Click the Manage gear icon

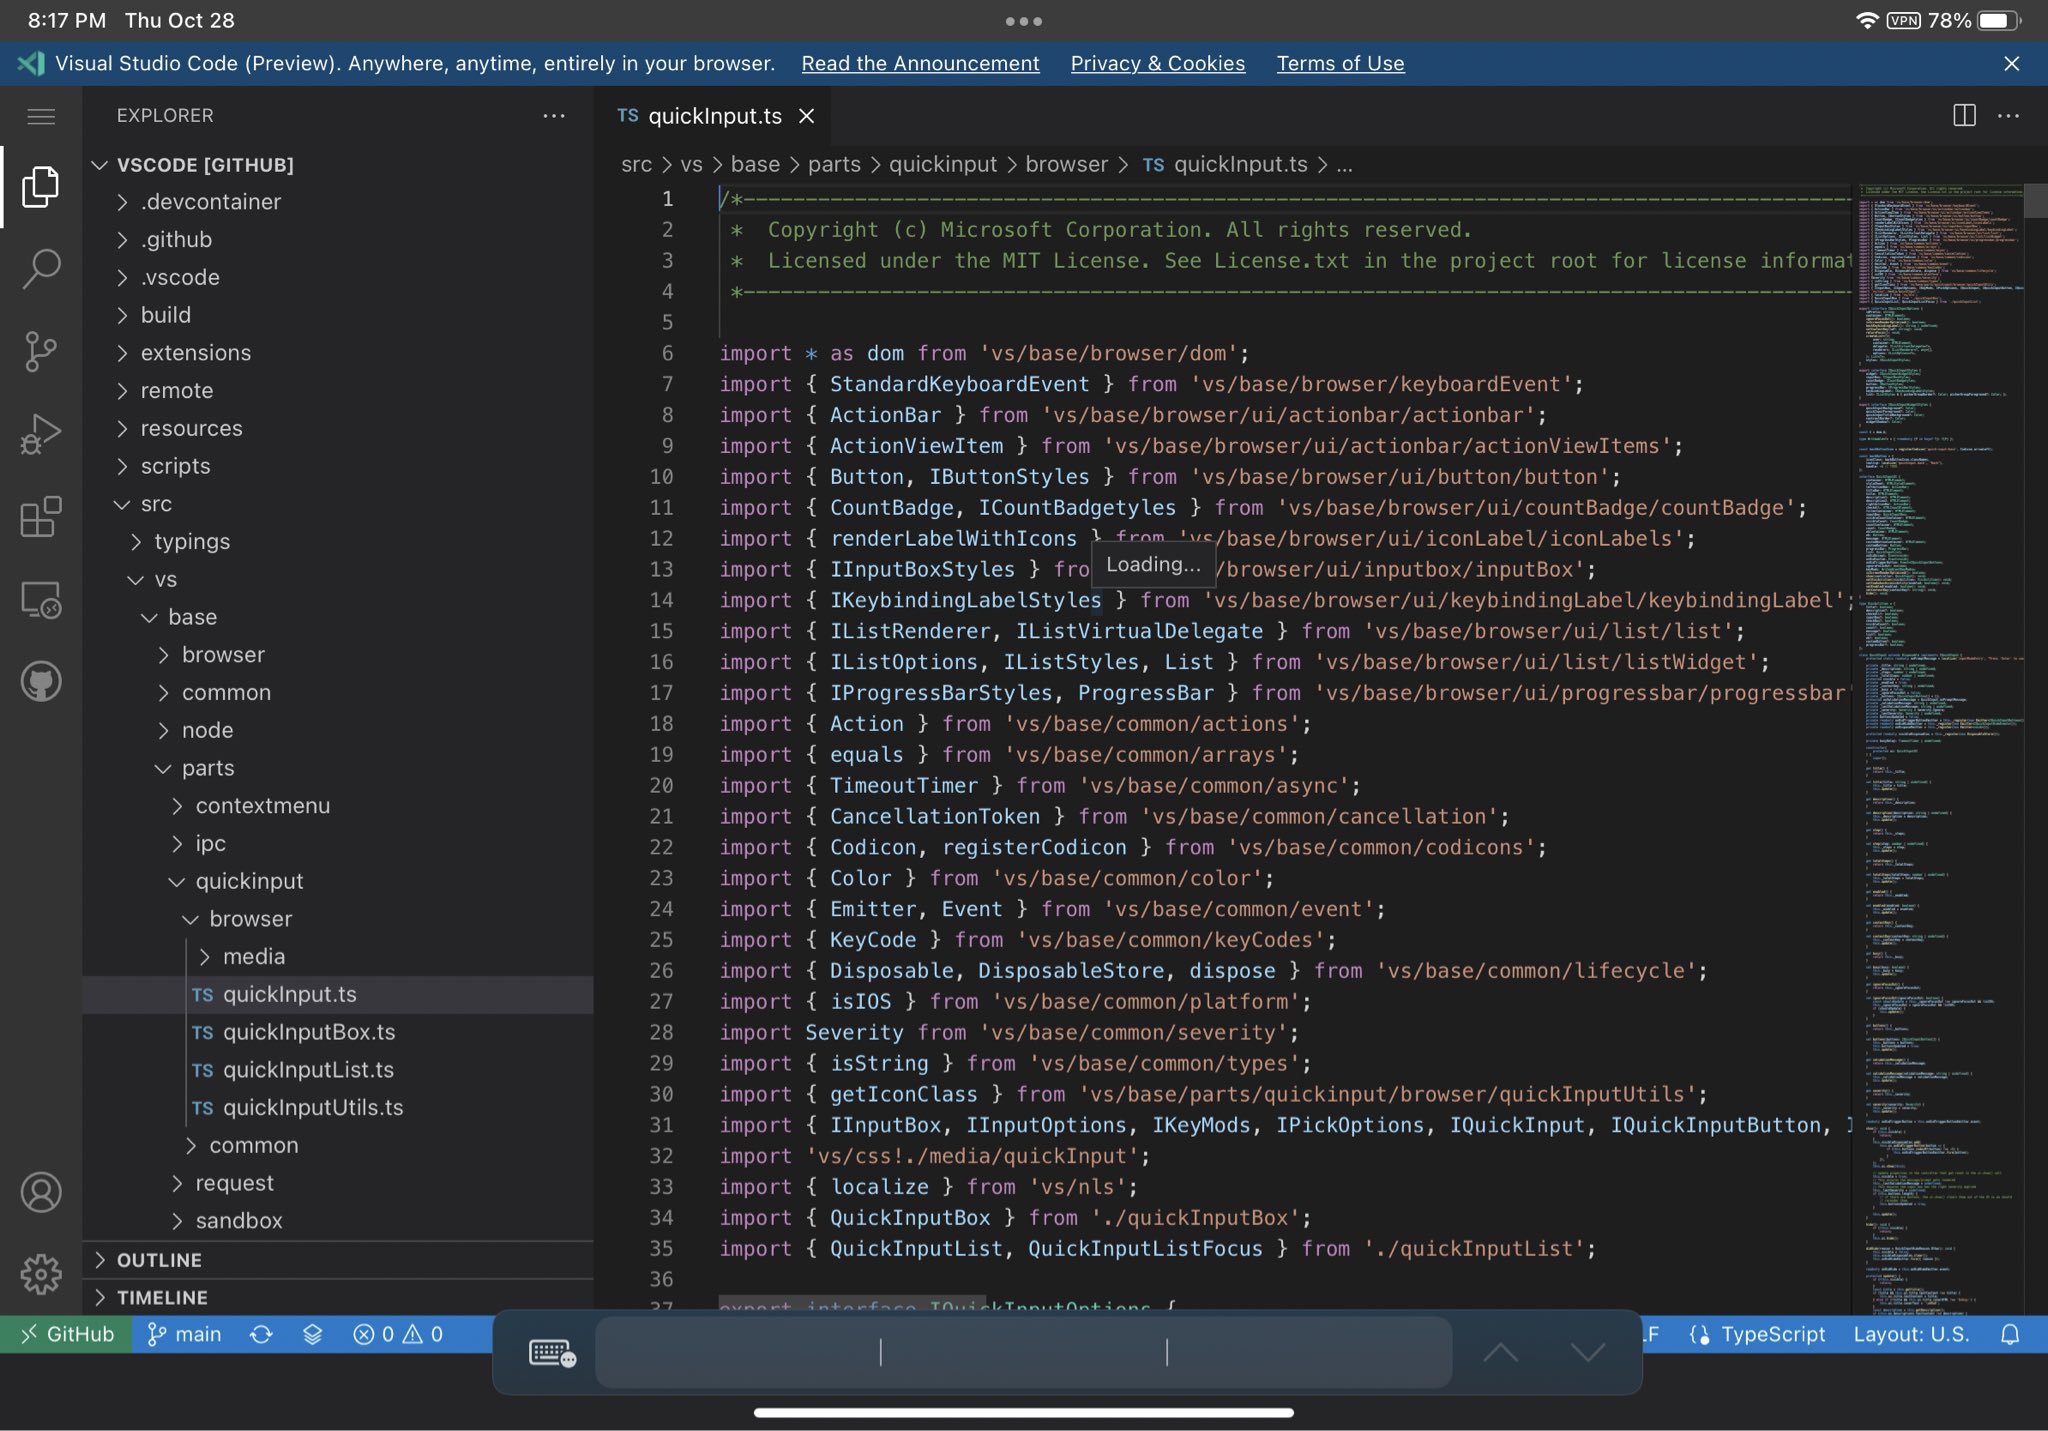41,1274
